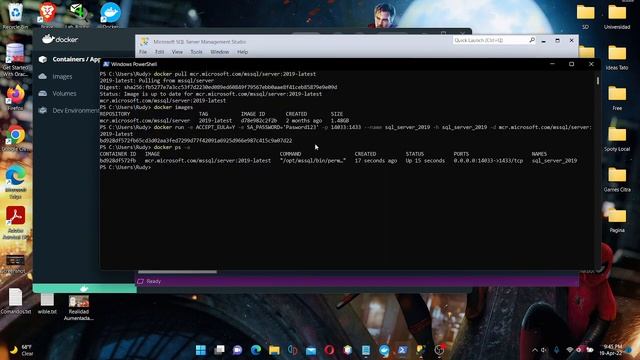The height and width of the screenshot is (360, 640).
Task: Select the Games Citra folder on the desktop
Action: pyautogui.click(x=617, y=180)
